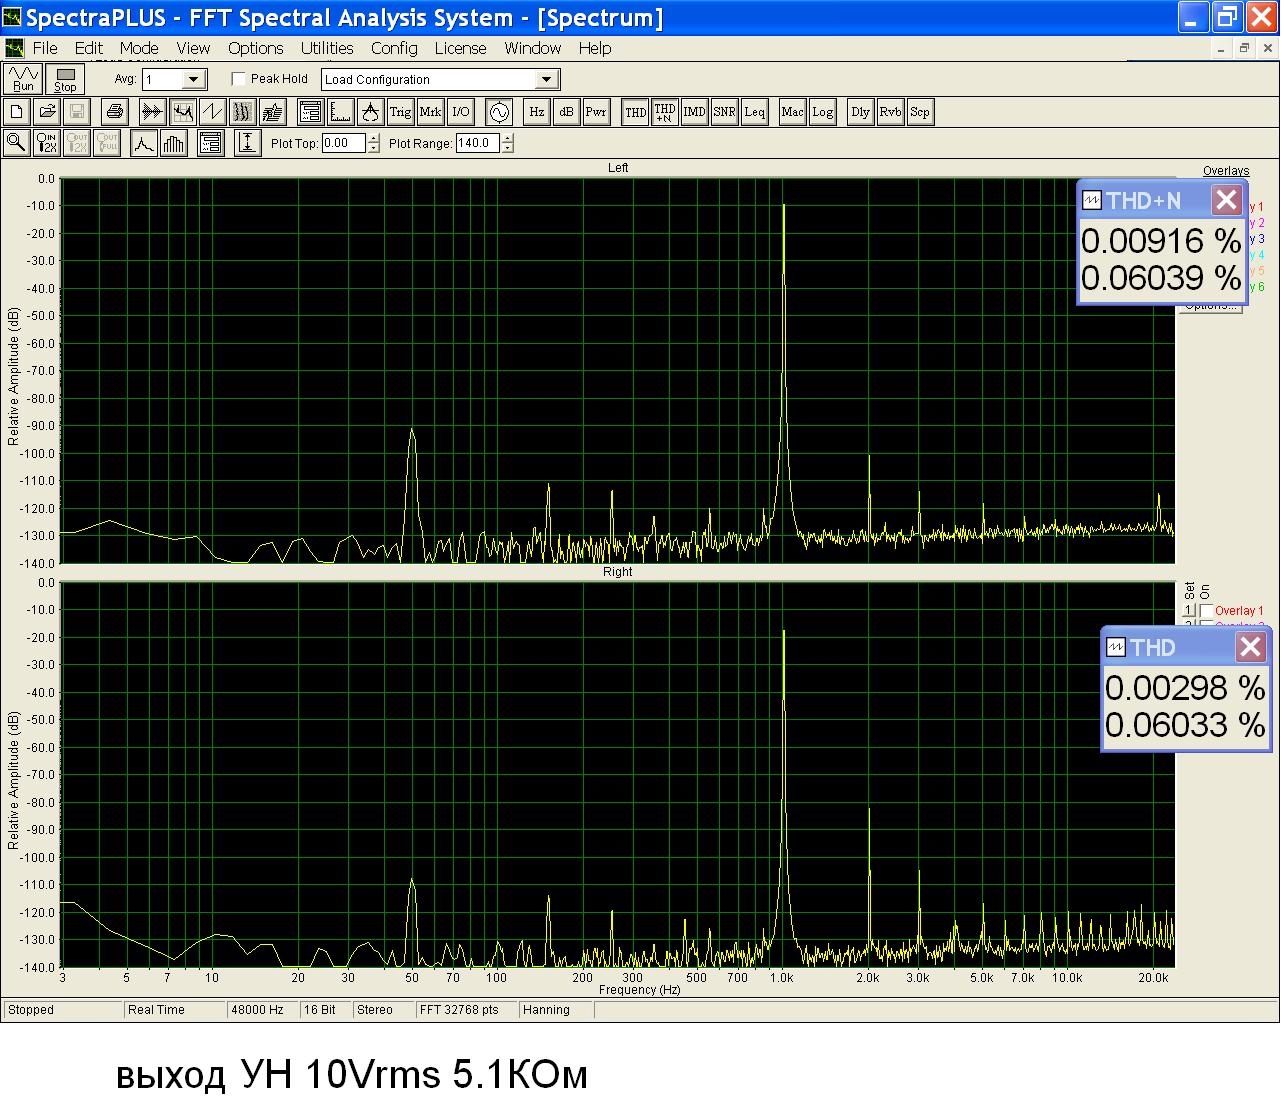Switch to bar graph plot view
The width and height of the screenshot is (1284, 1106).
(174, 143)
